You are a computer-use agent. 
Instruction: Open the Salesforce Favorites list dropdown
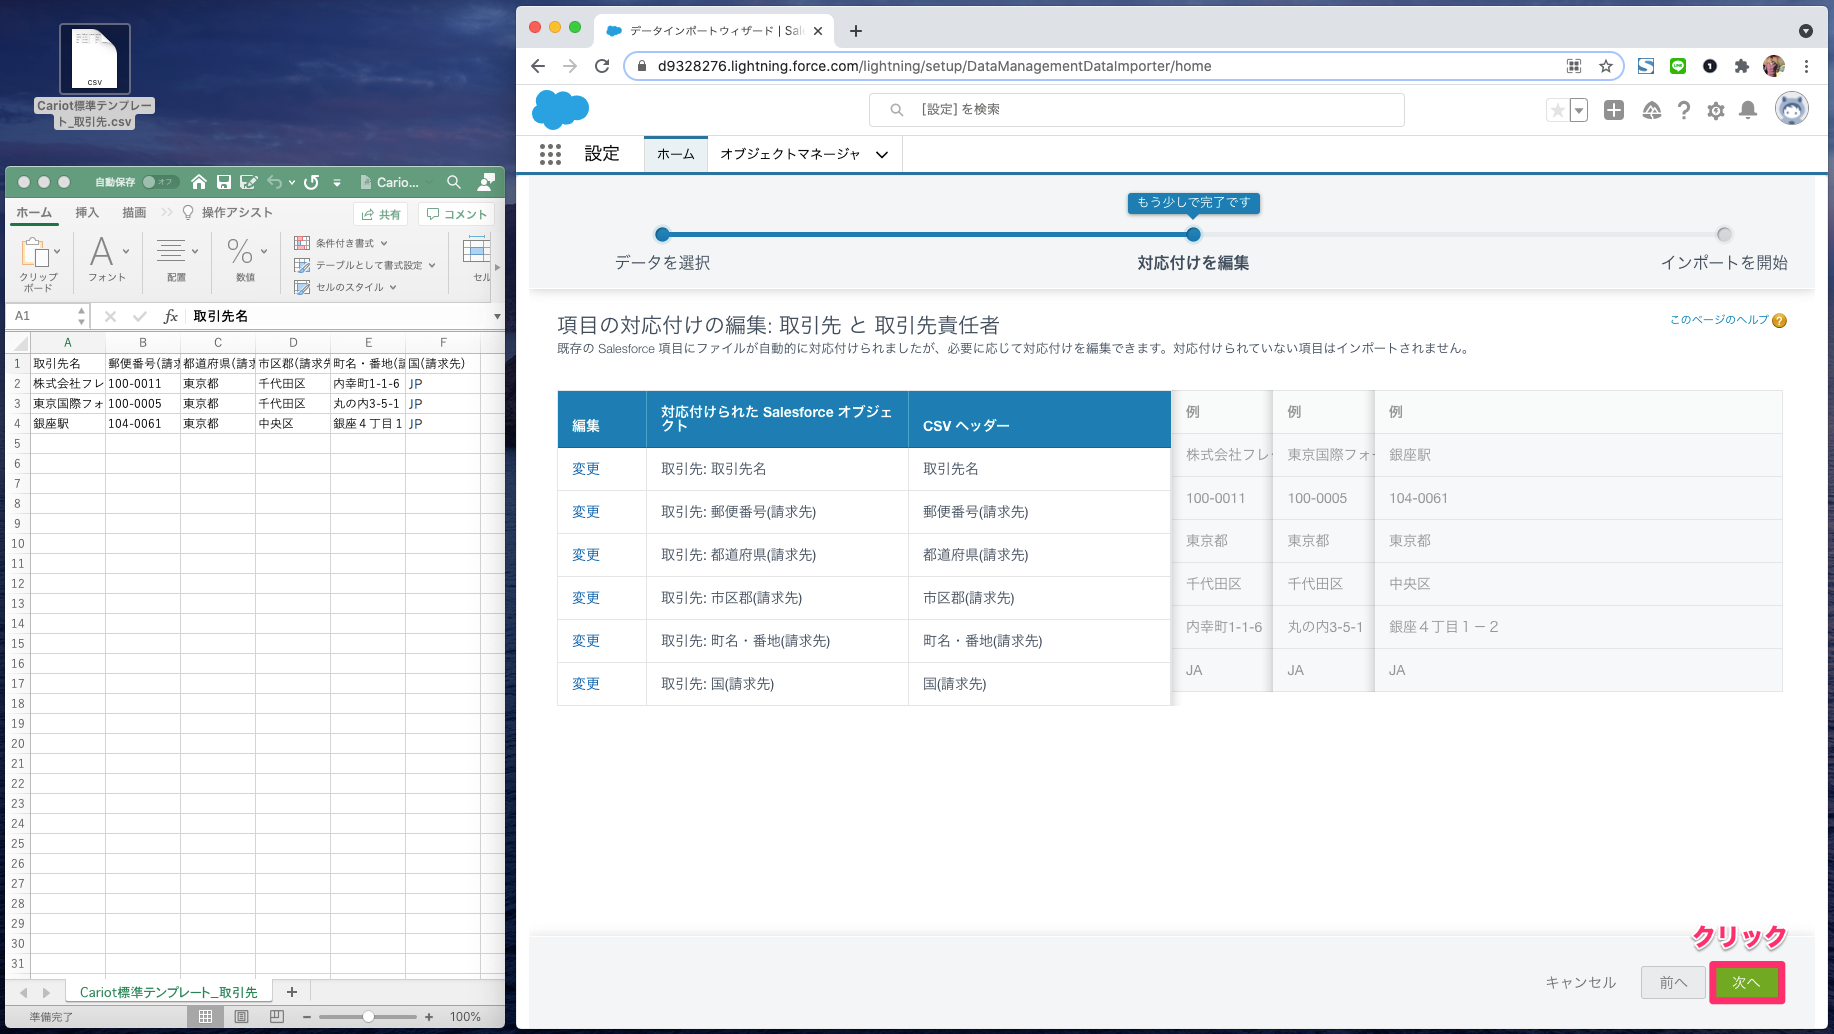[1579, 110]
